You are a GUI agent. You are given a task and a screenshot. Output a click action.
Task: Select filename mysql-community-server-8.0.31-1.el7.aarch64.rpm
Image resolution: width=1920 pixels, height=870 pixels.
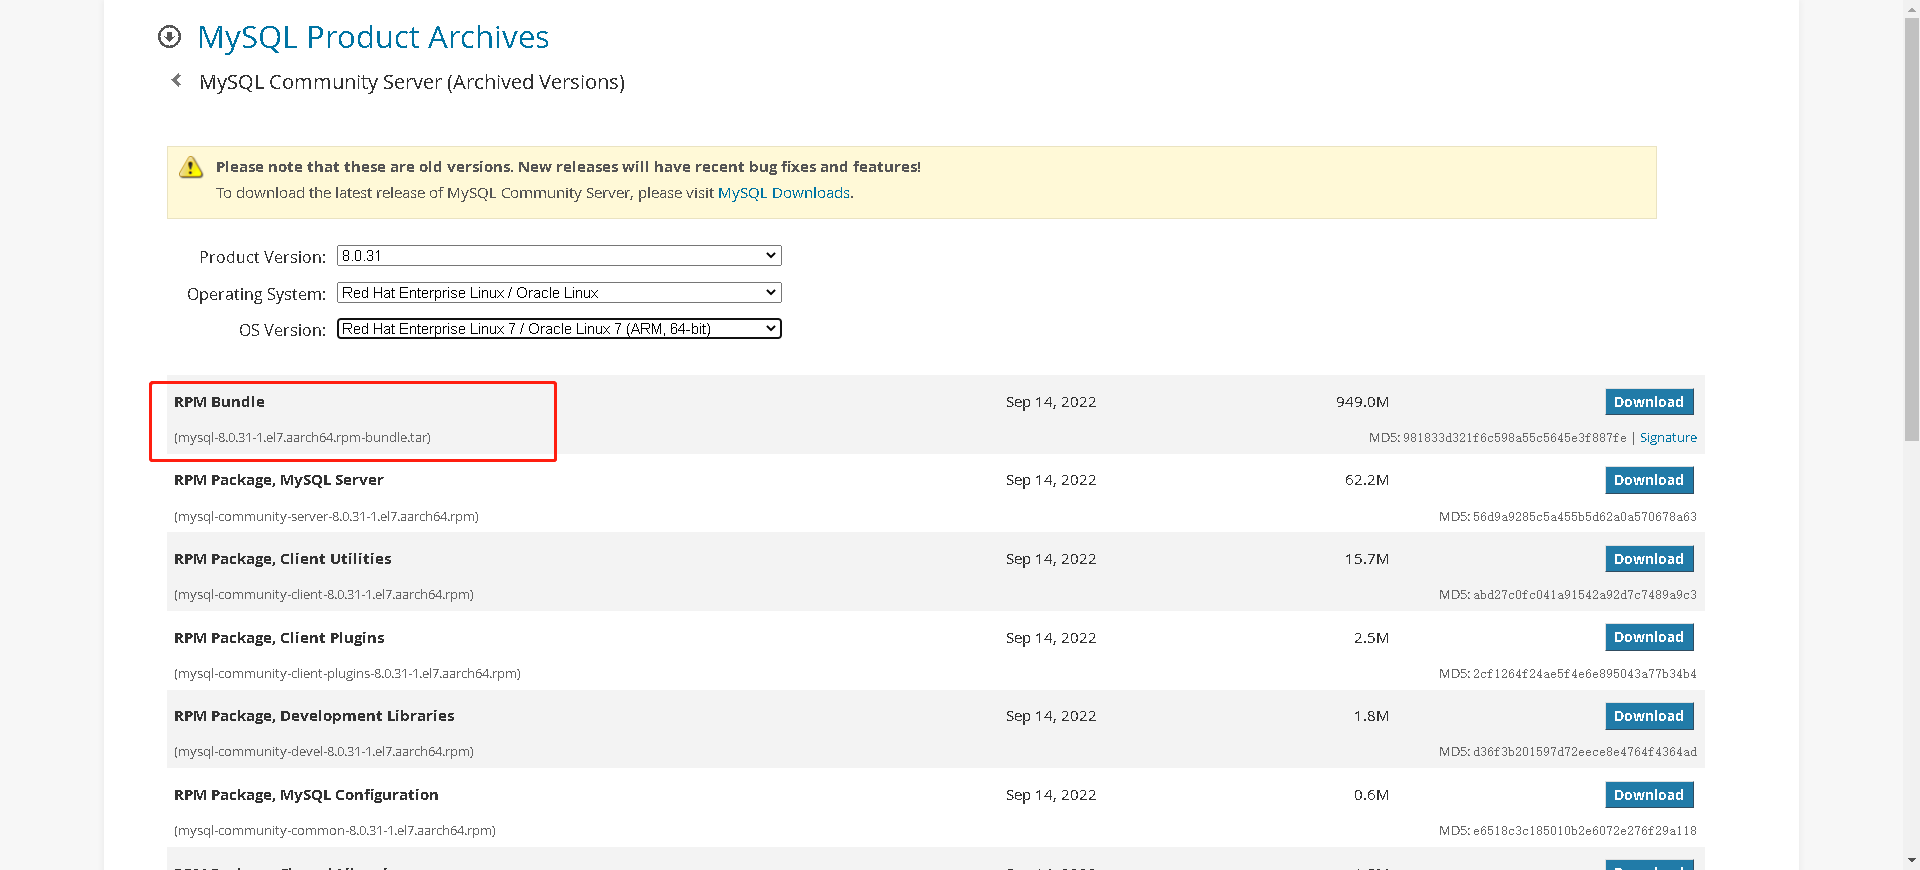click(326, 517)
